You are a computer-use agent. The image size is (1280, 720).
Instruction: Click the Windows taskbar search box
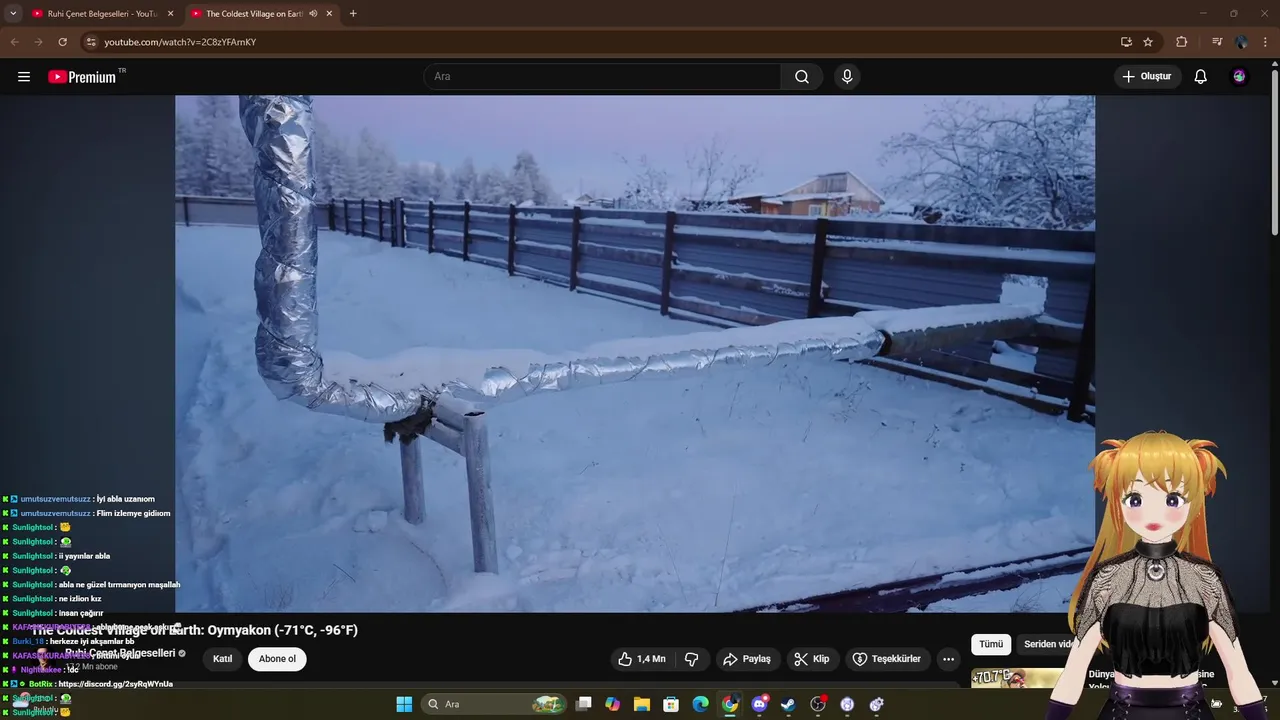[x=493, y=704]
